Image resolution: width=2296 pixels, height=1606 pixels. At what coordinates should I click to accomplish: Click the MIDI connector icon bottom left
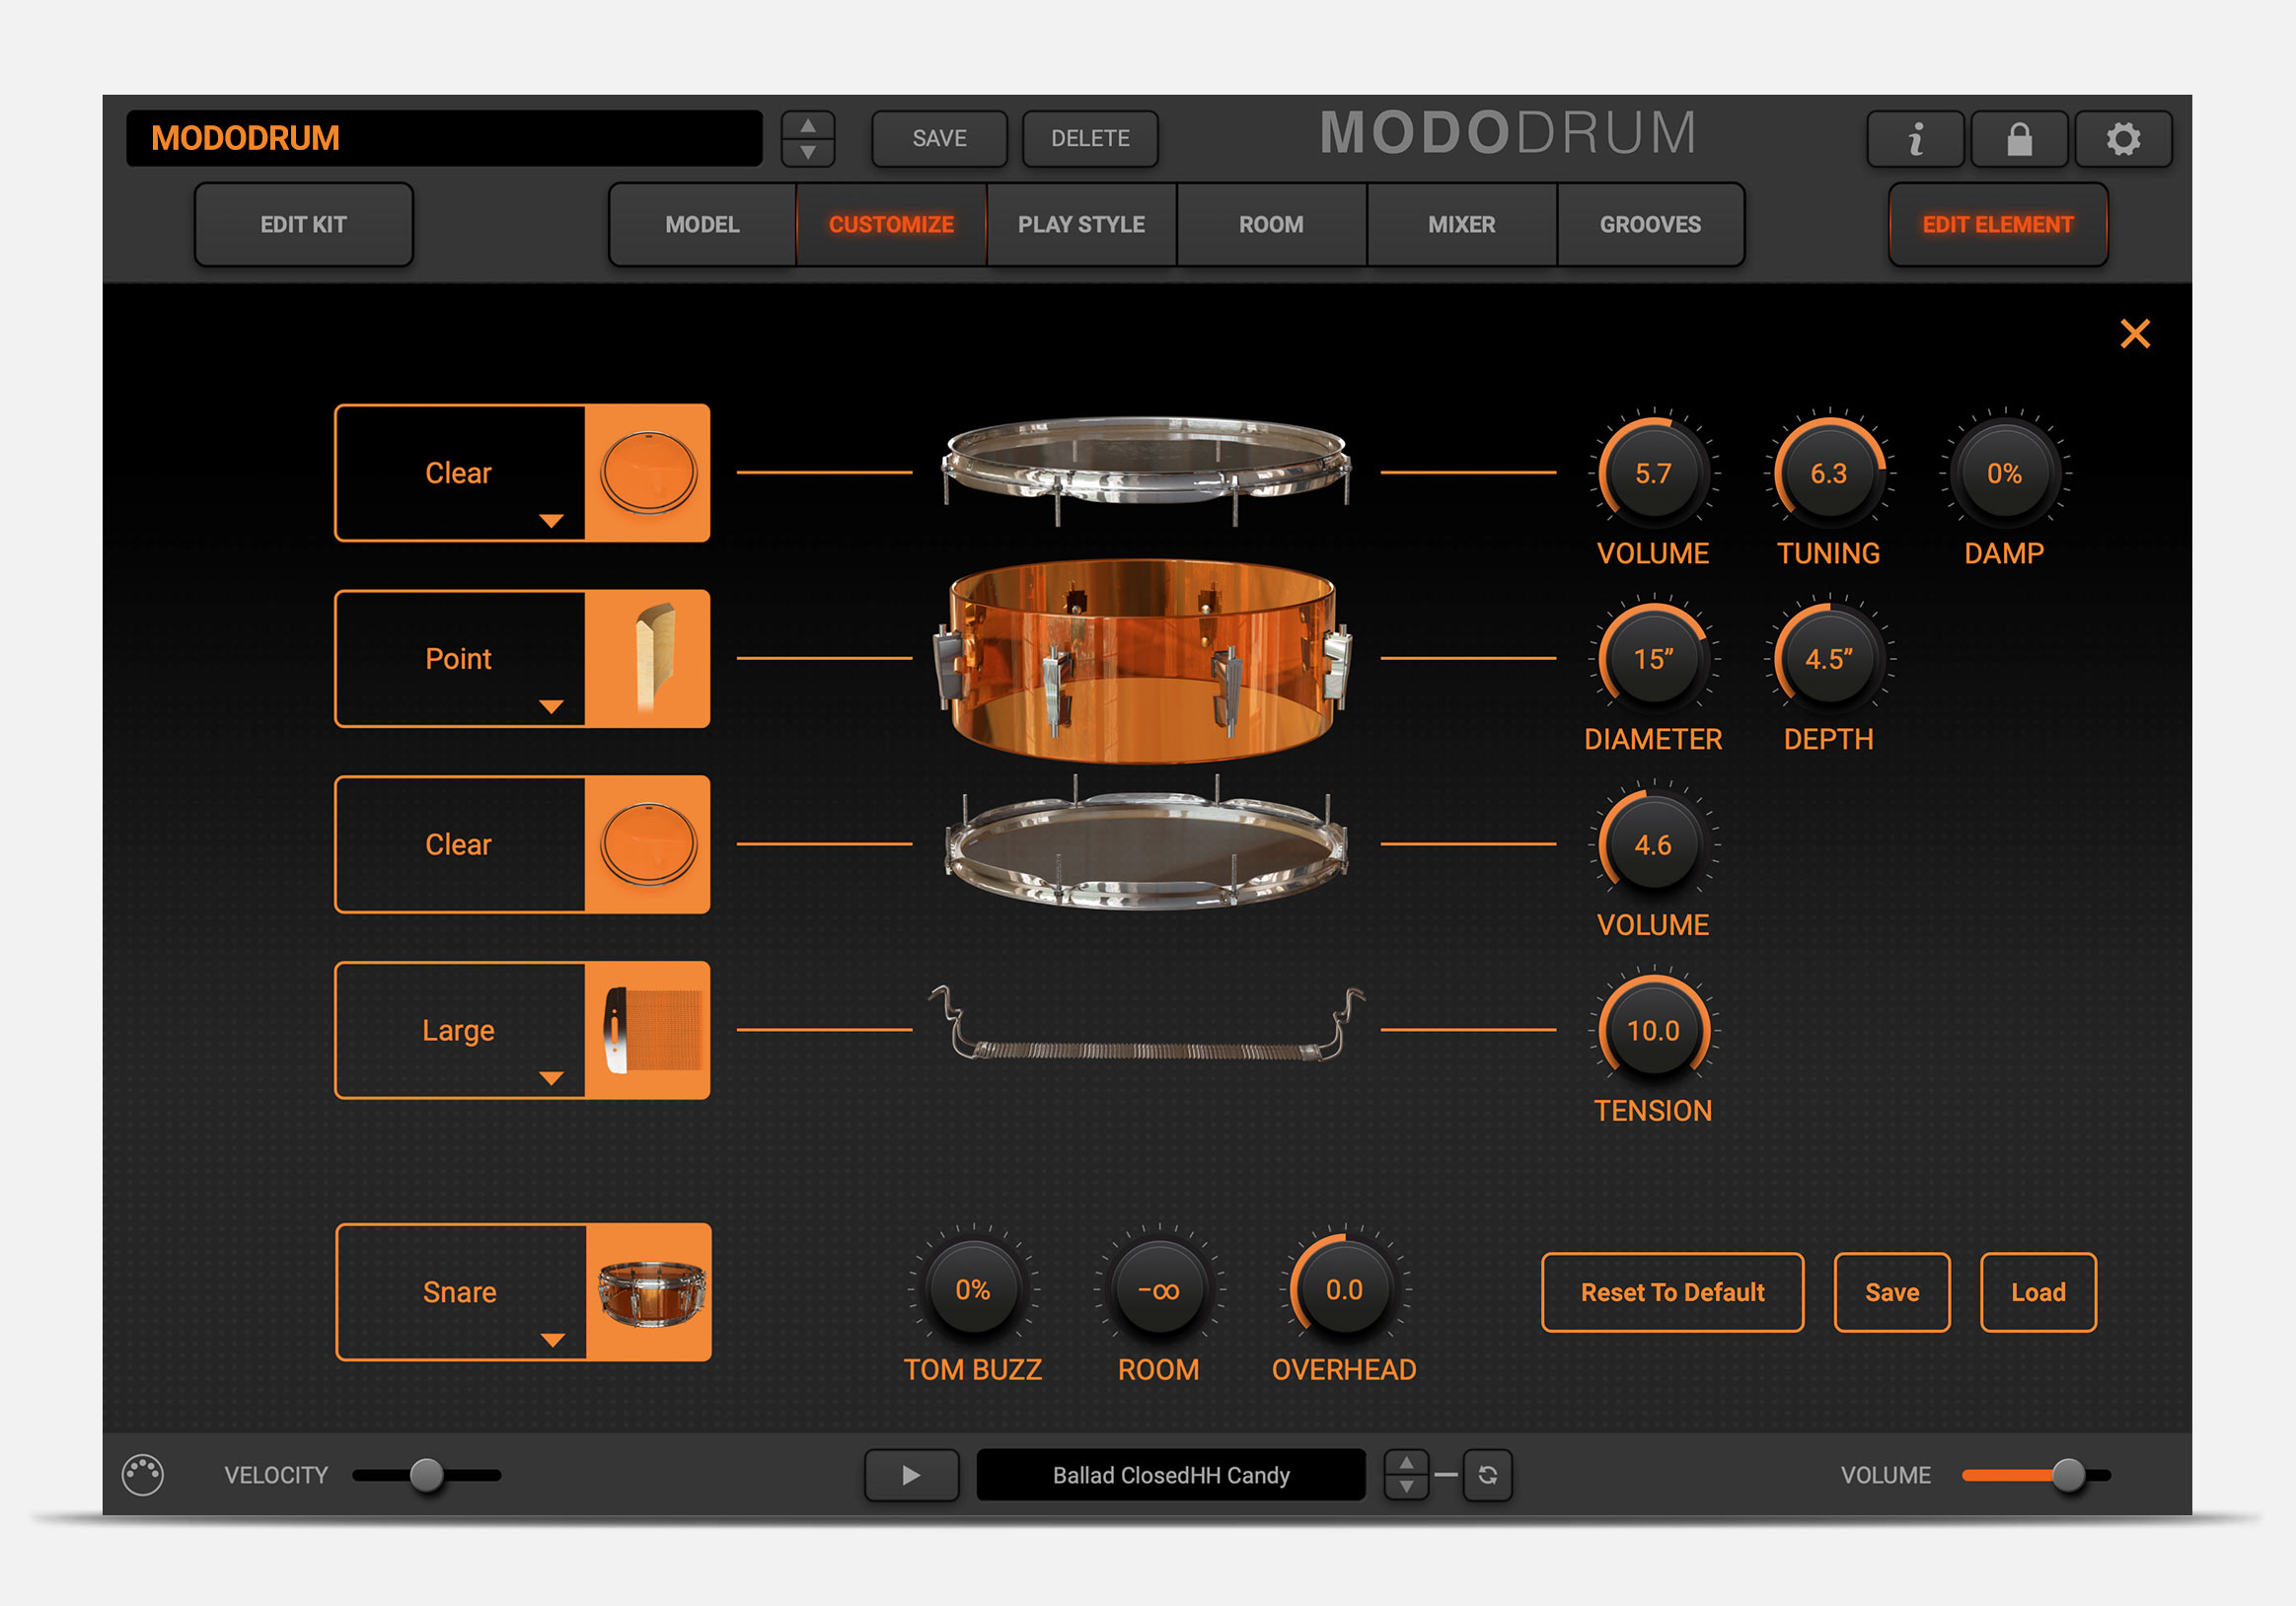(x=142, y=1474)
